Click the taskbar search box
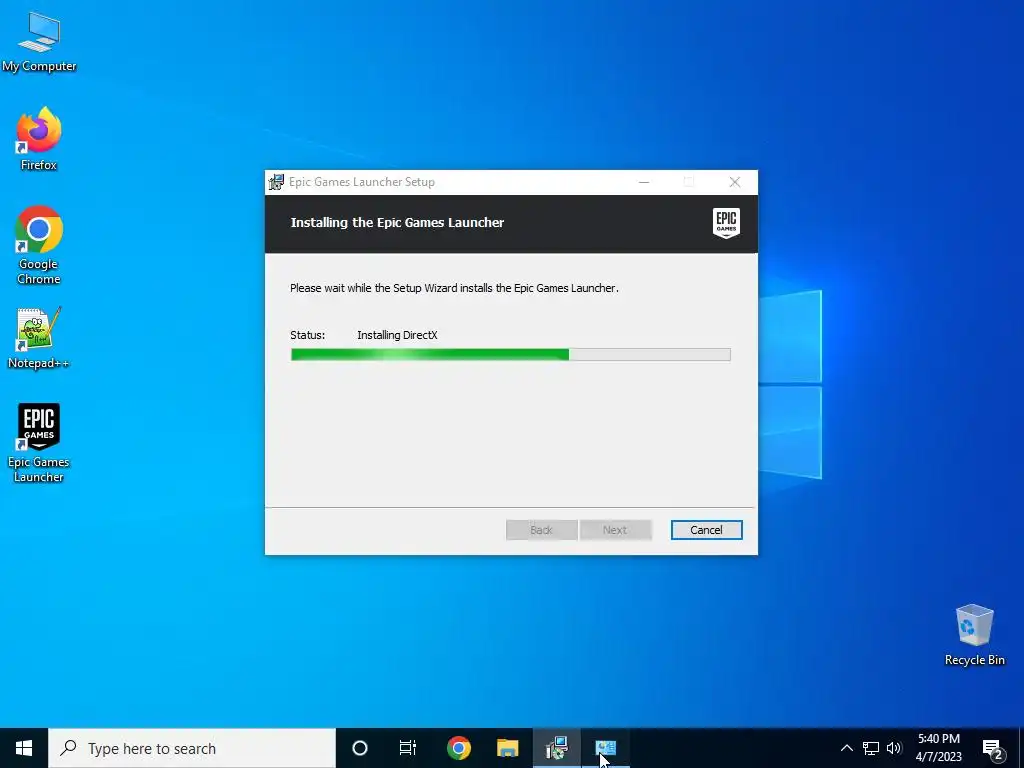The height and width of the screenshot is (768, 1024). point(192,748)
